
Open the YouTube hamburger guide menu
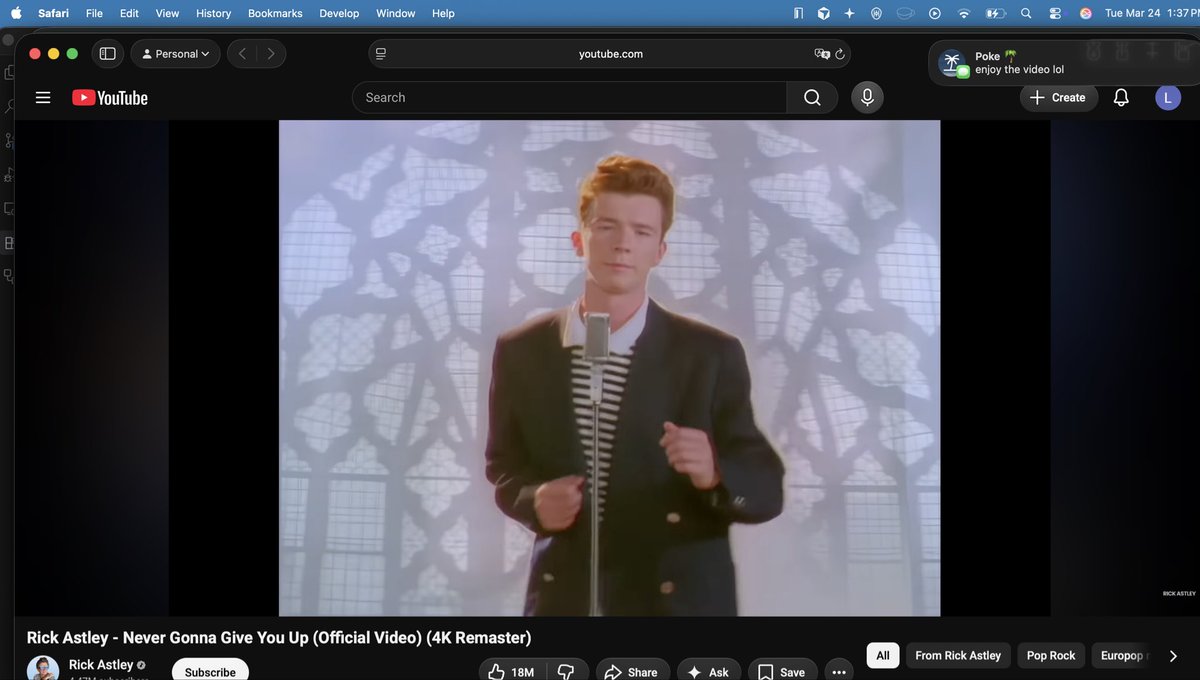[42, 98]
